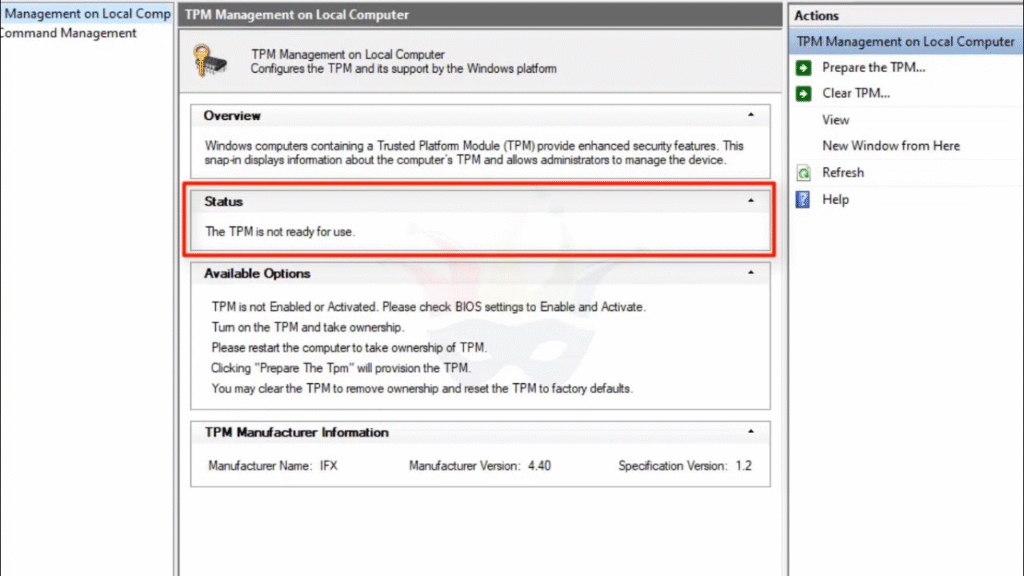Click the blue Help question mark icon
The height and width of the screenshot is (576, 1024).
(x=803, y=199)
